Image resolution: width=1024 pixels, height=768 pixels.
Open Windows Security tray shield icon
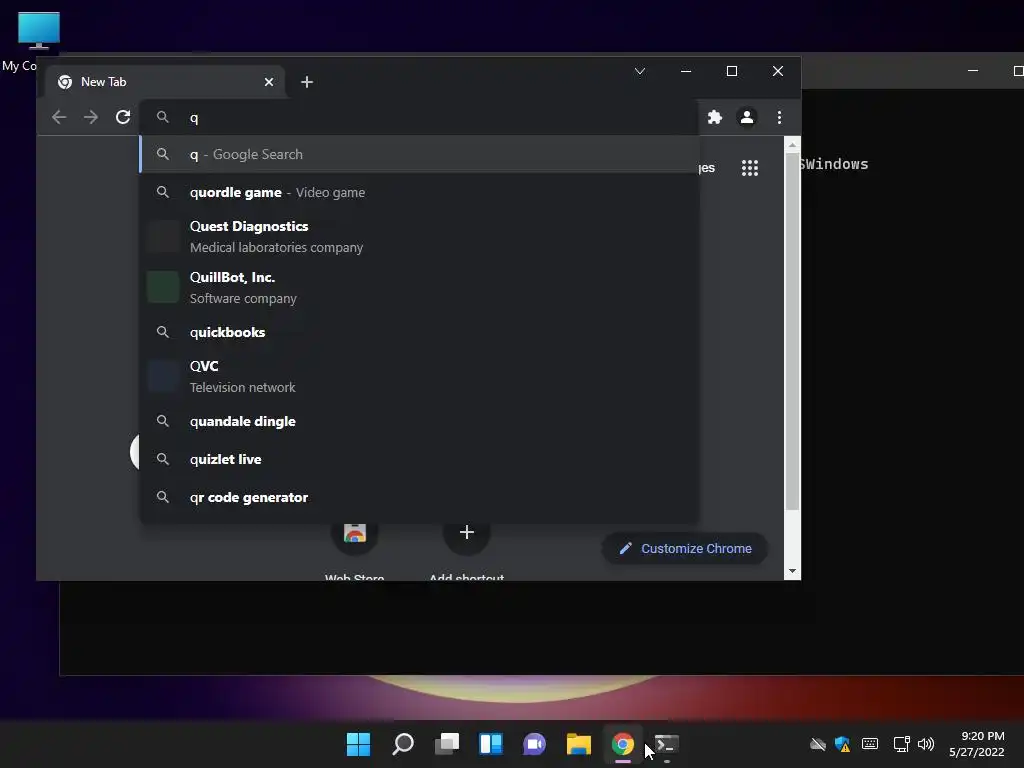click(842, 744)
